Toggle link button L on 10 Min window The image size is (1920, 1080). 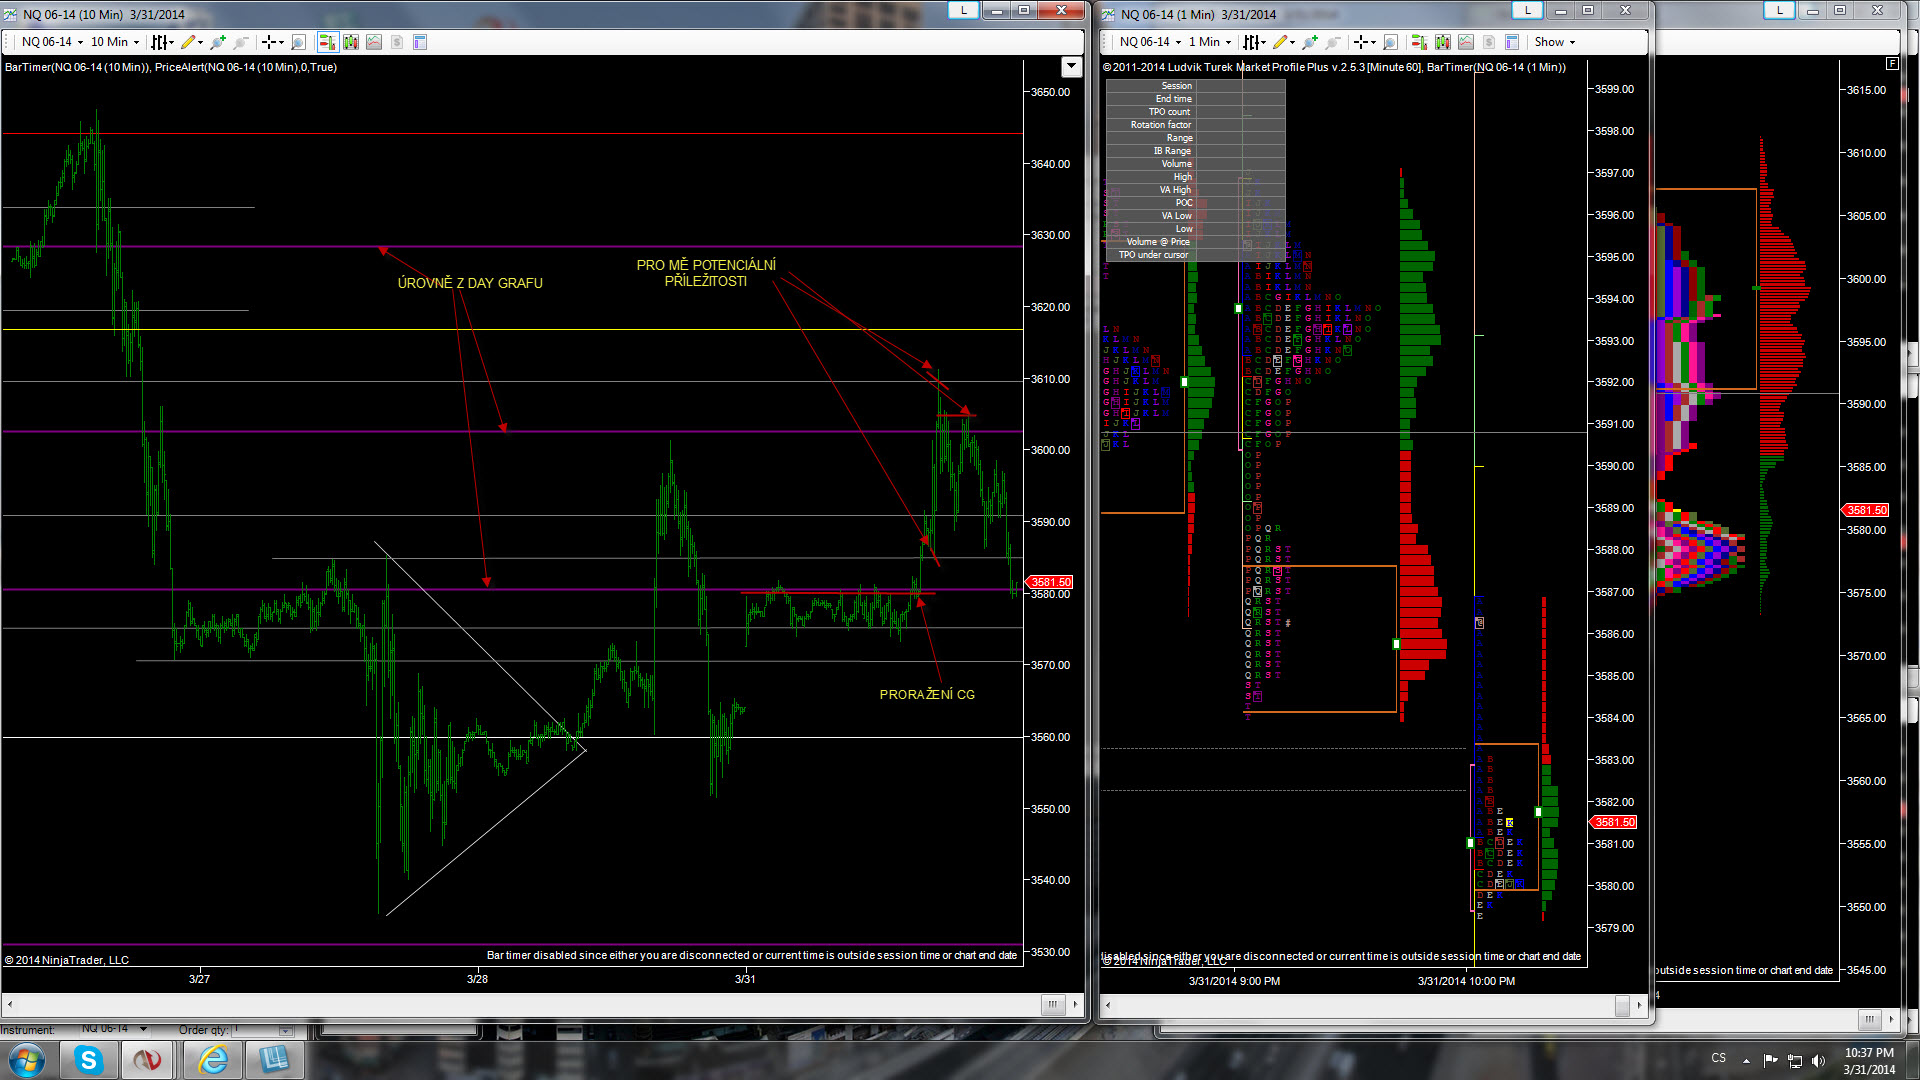963,10
